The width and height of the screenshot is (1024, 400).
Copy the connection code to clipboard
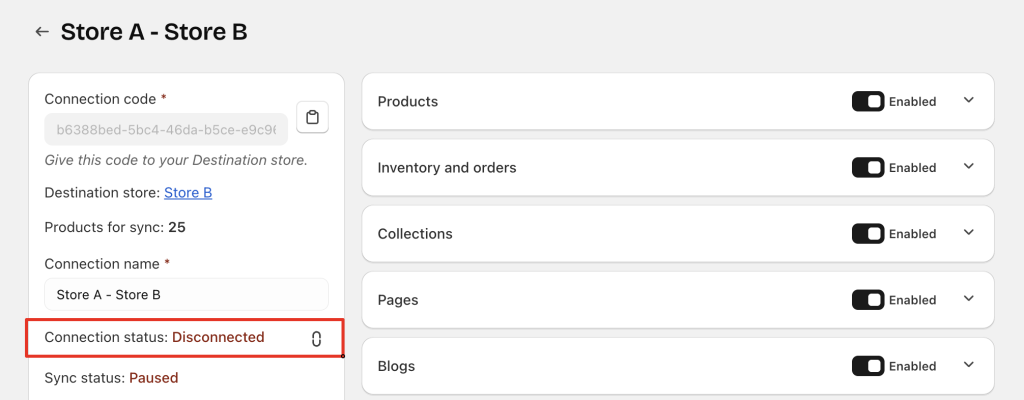click(313, 117)
